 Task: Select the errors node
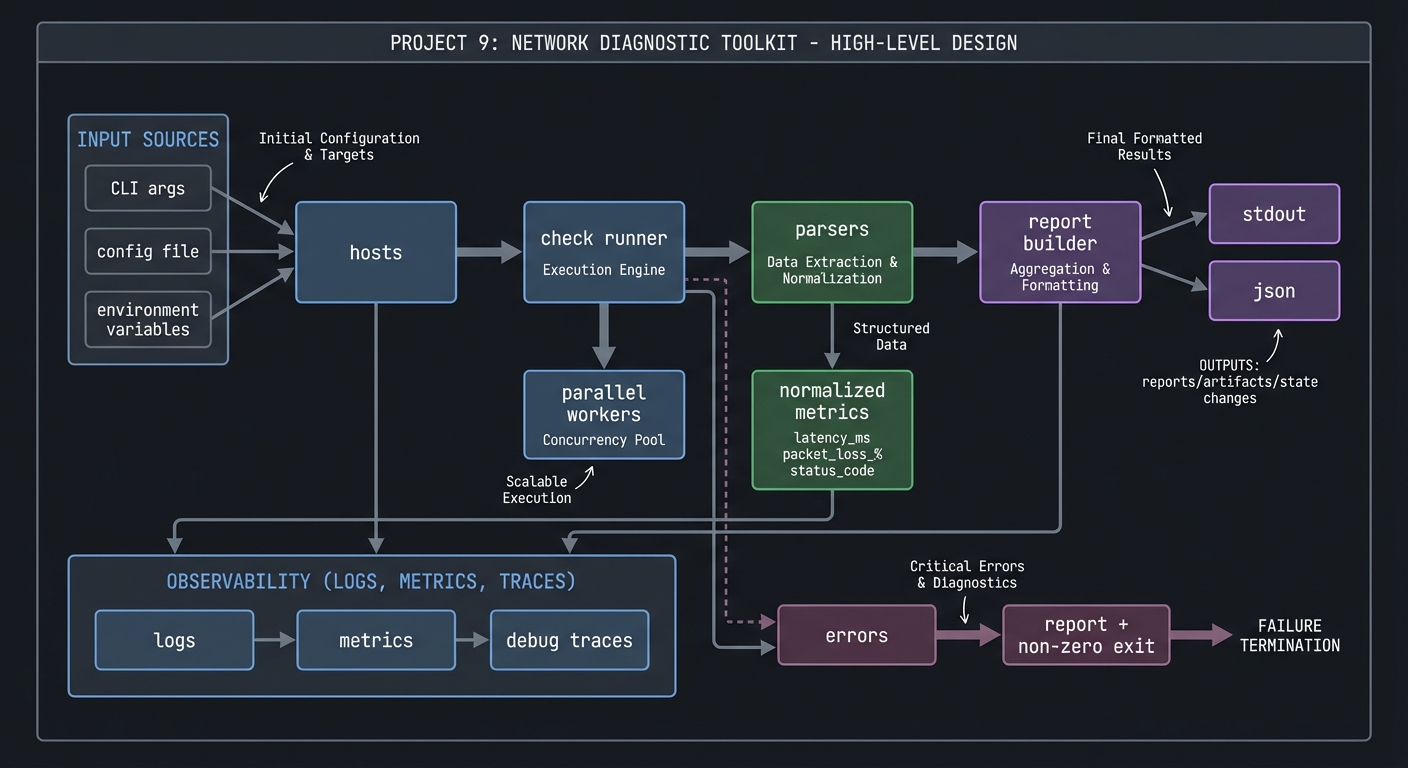(x=855, y=634)
